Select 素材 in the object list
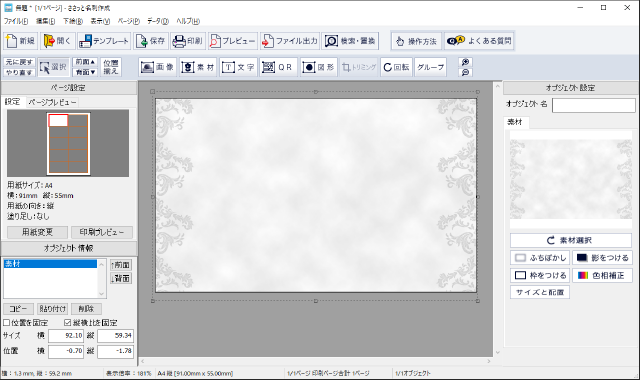Viewport: 640px width, 381px height. 50,264
